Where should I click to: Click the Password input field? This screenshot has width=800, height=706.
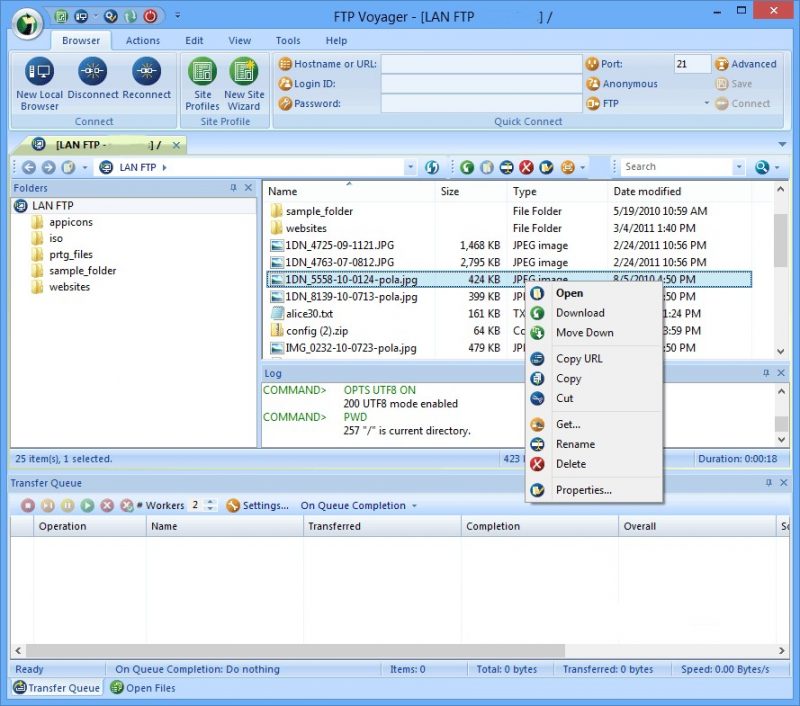tap(481, 104)
